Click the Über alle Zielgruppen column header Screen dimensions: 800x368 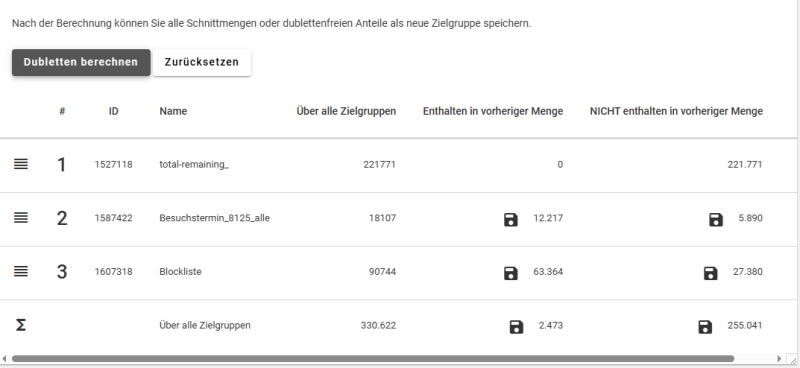(x=346, y=111)
